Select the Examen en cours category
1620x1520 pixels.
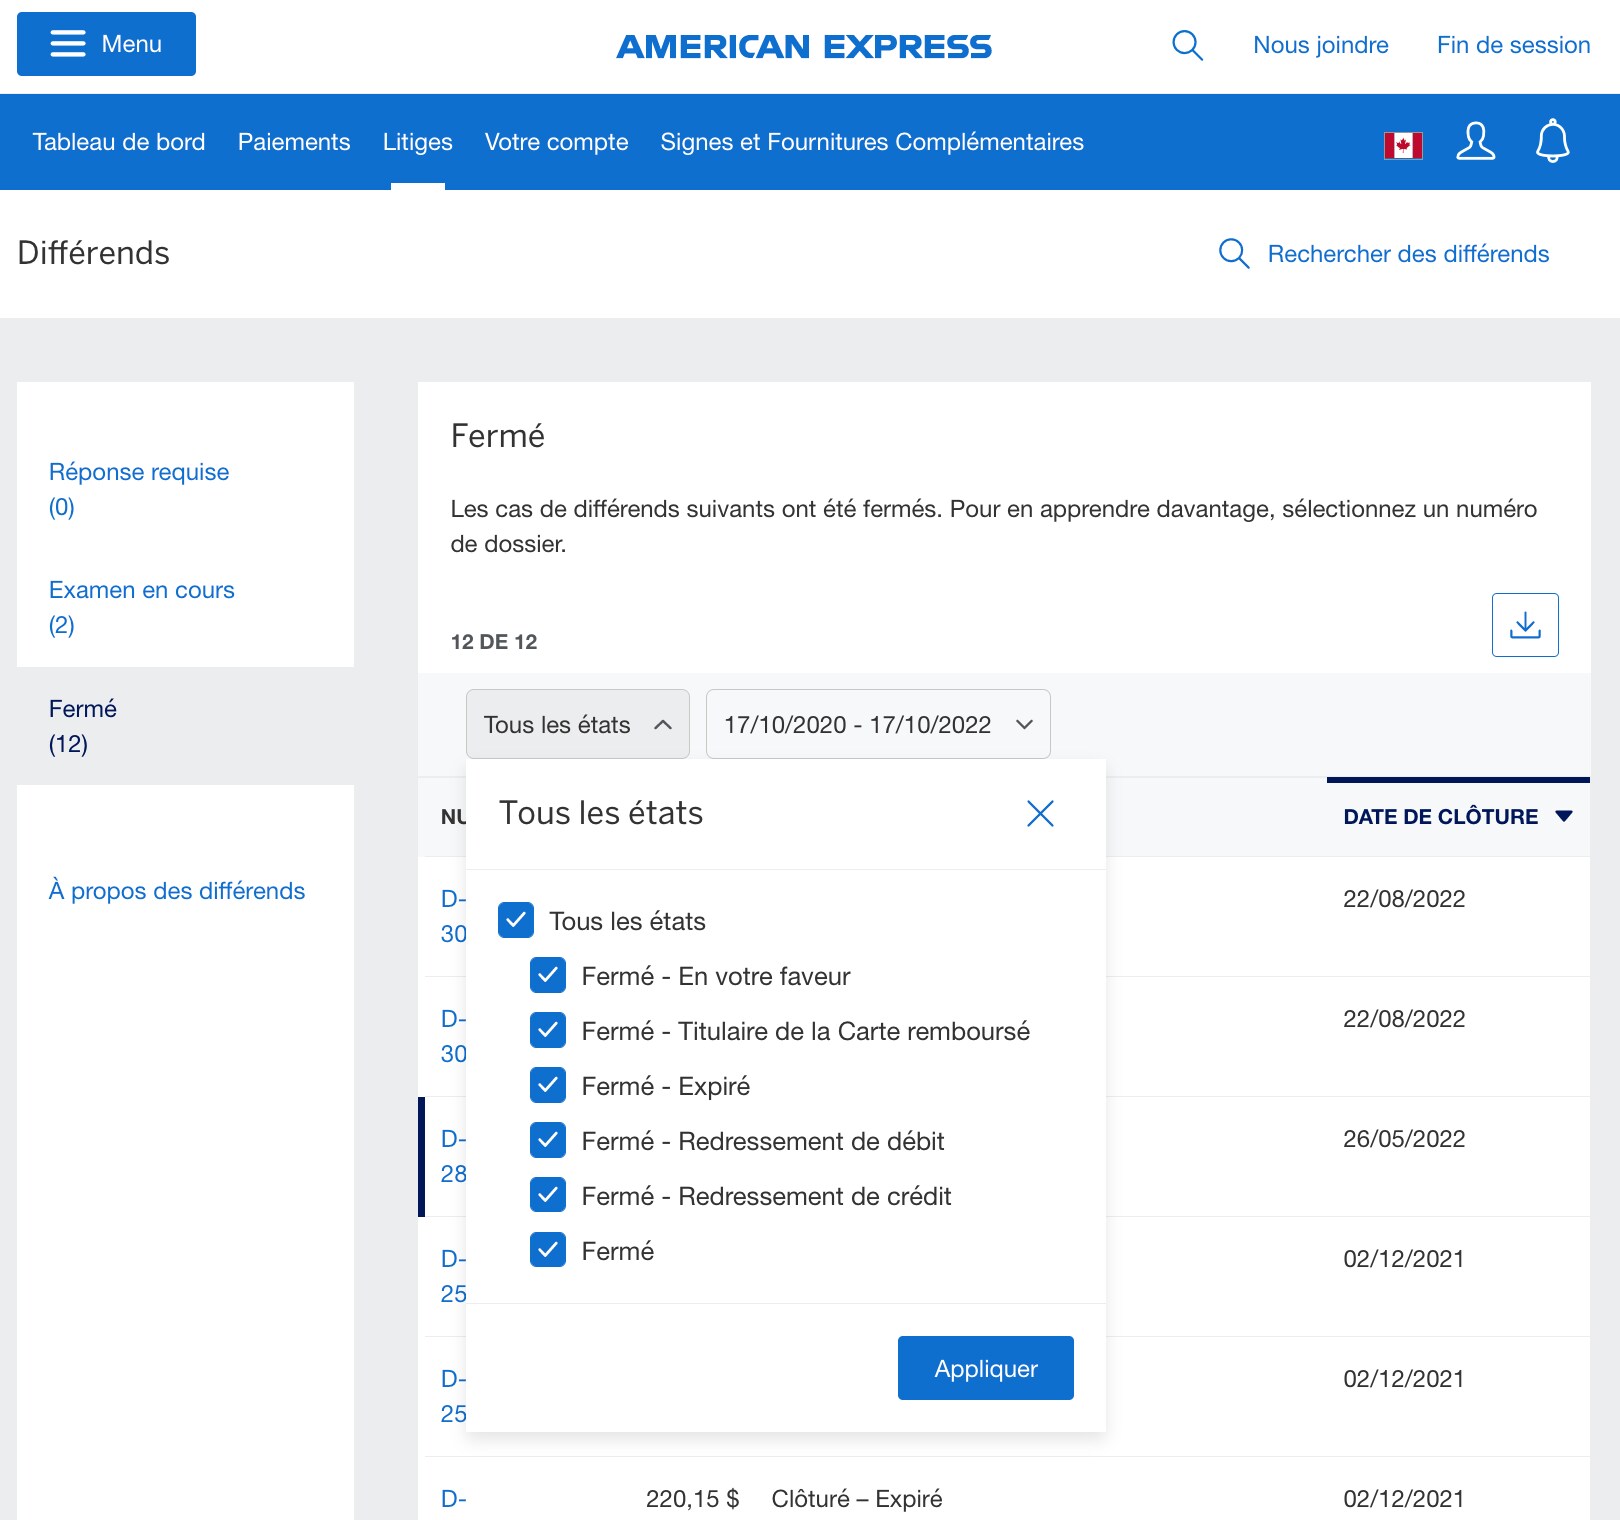(x=141, y=590)
